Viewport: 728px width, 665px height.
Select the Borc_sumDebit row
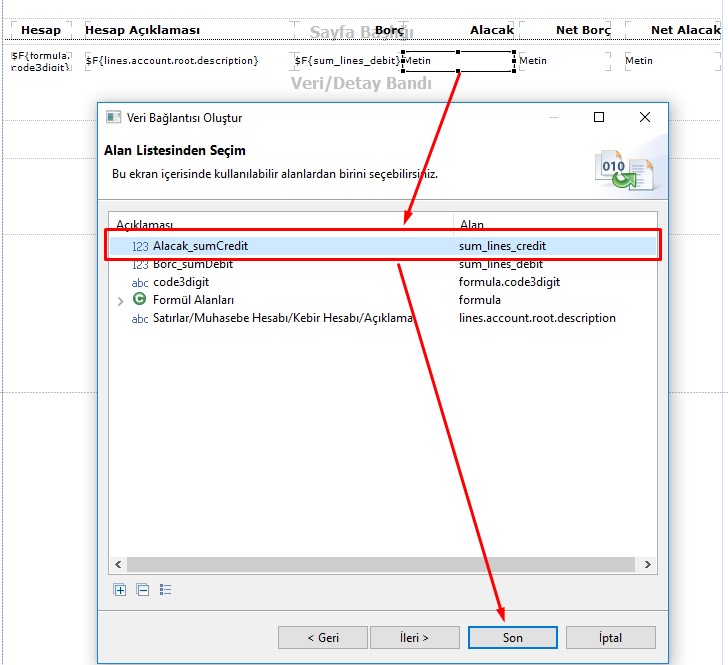tap(383, 264)
